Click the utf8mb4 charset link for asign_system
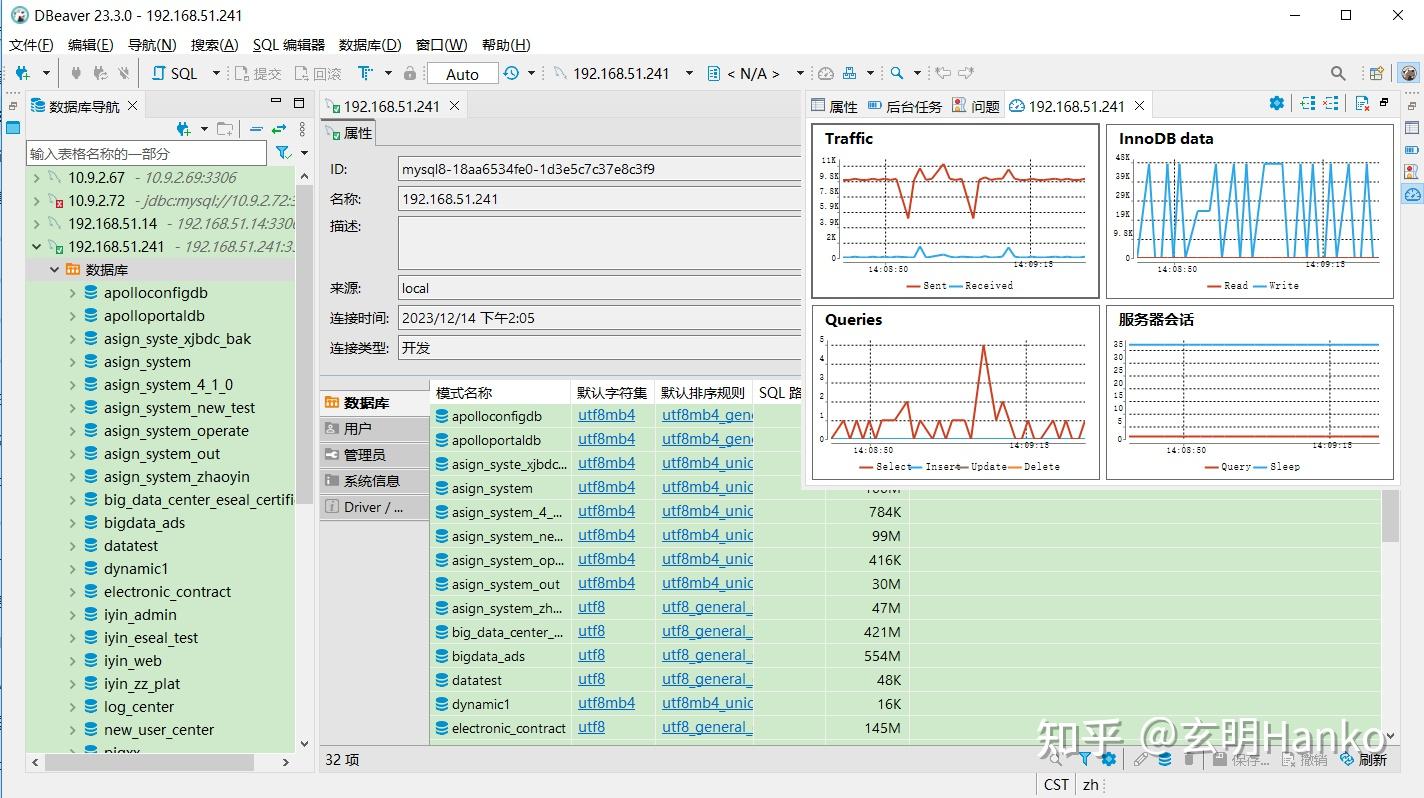Image resolution: width=1424 pixels, height=798 pixels. coord(606,487)
